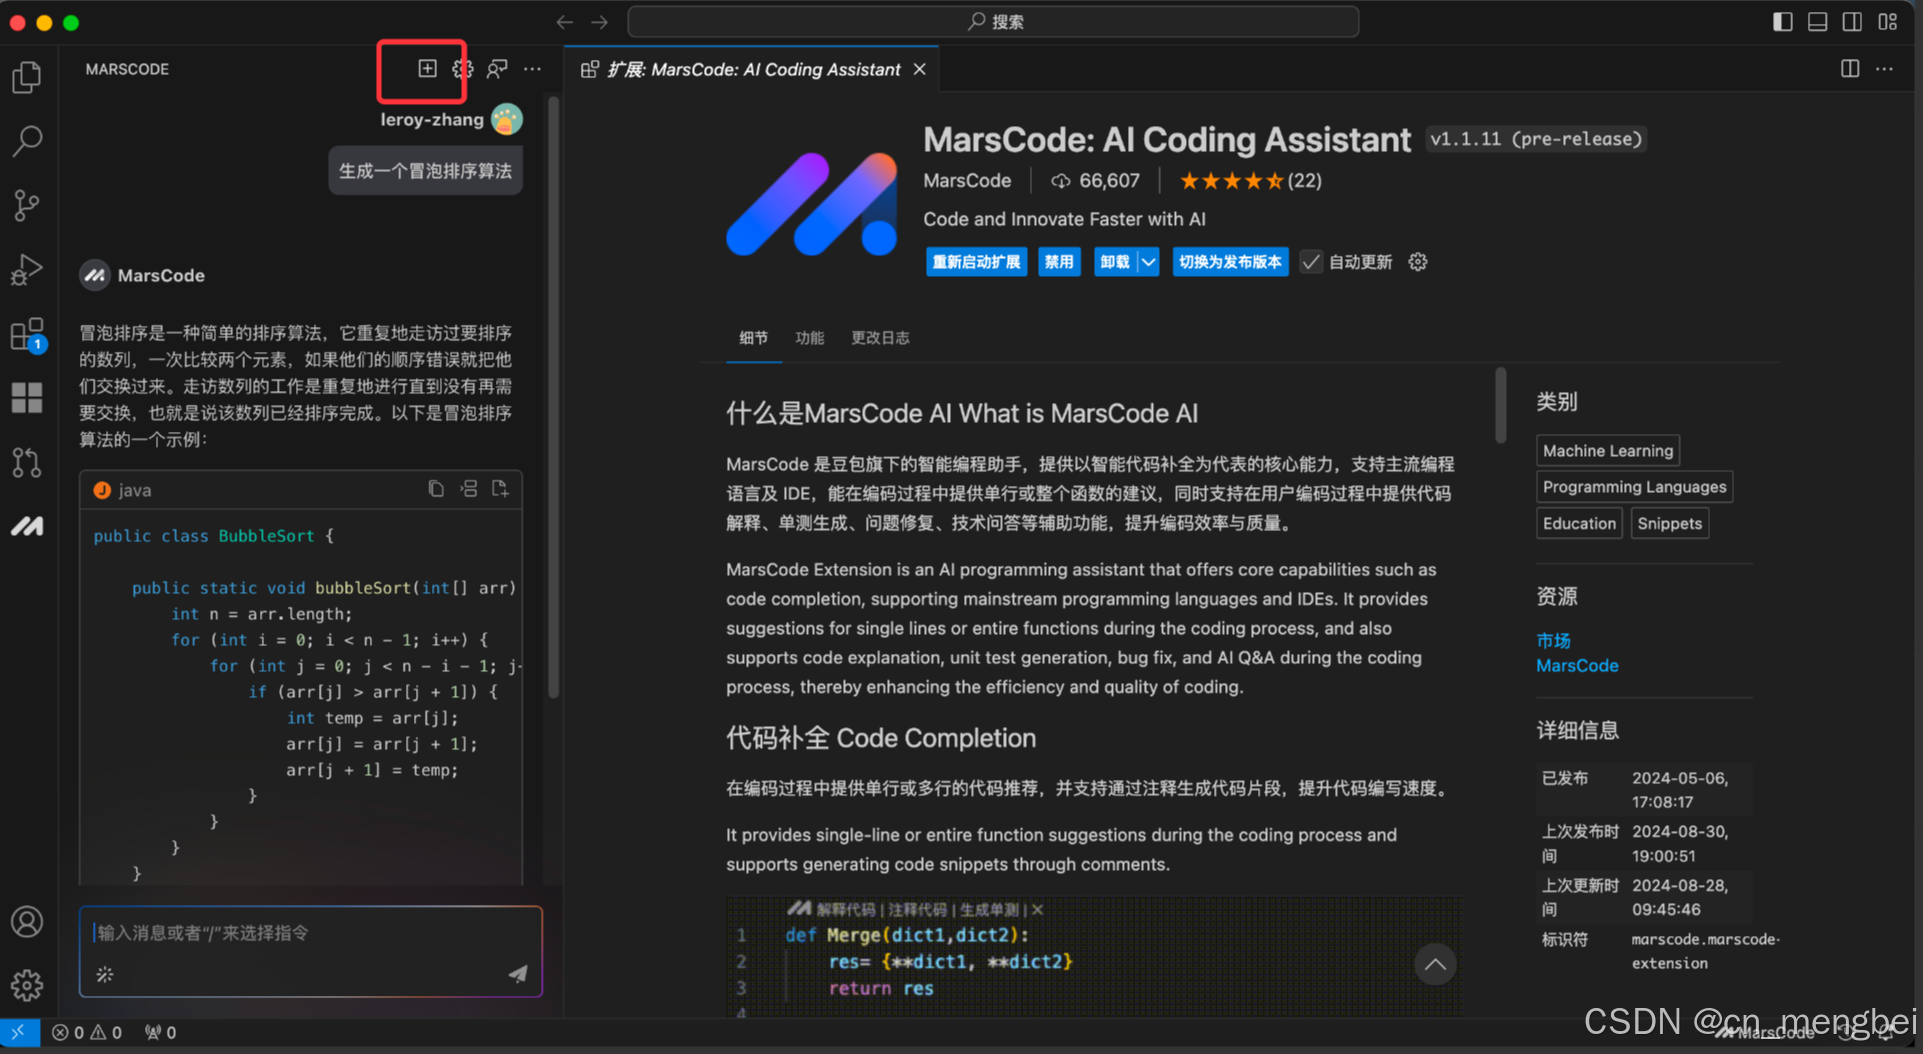Copy the java code block
Screen dimensions: 1923x1054
pyautogui.click(x=436, y=489)
